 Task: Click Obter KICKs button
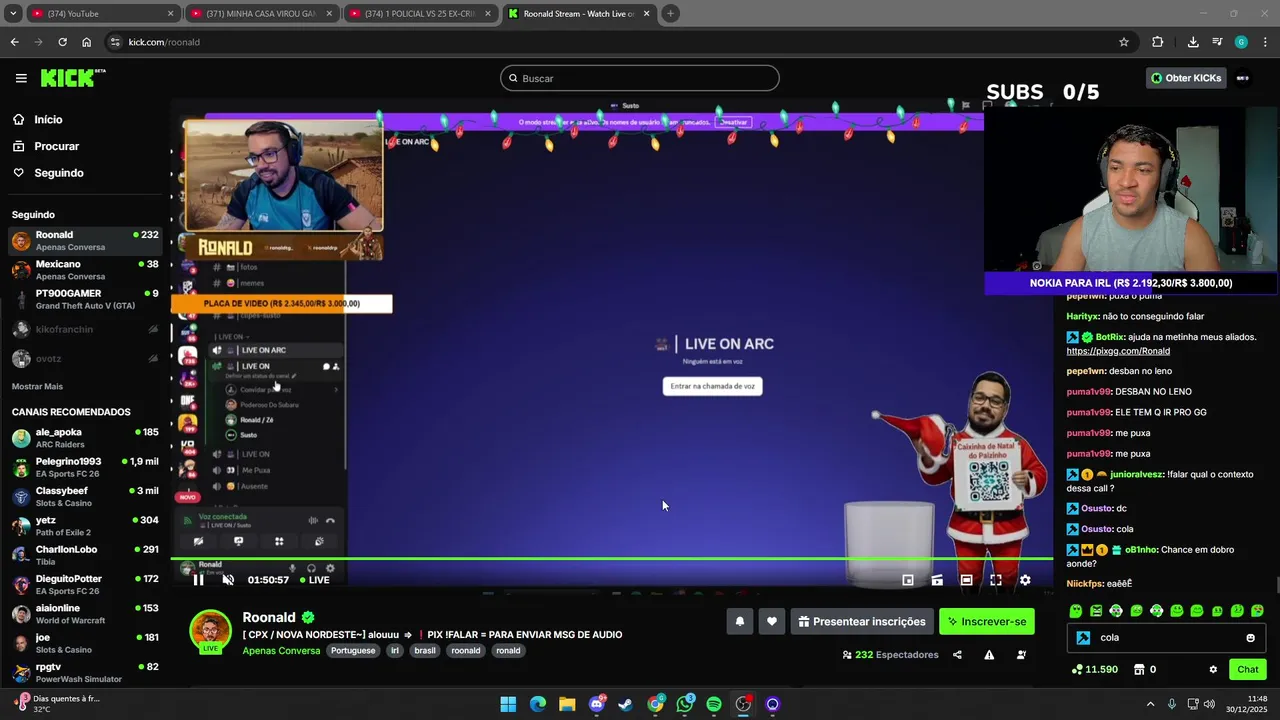pos(1186,78)
